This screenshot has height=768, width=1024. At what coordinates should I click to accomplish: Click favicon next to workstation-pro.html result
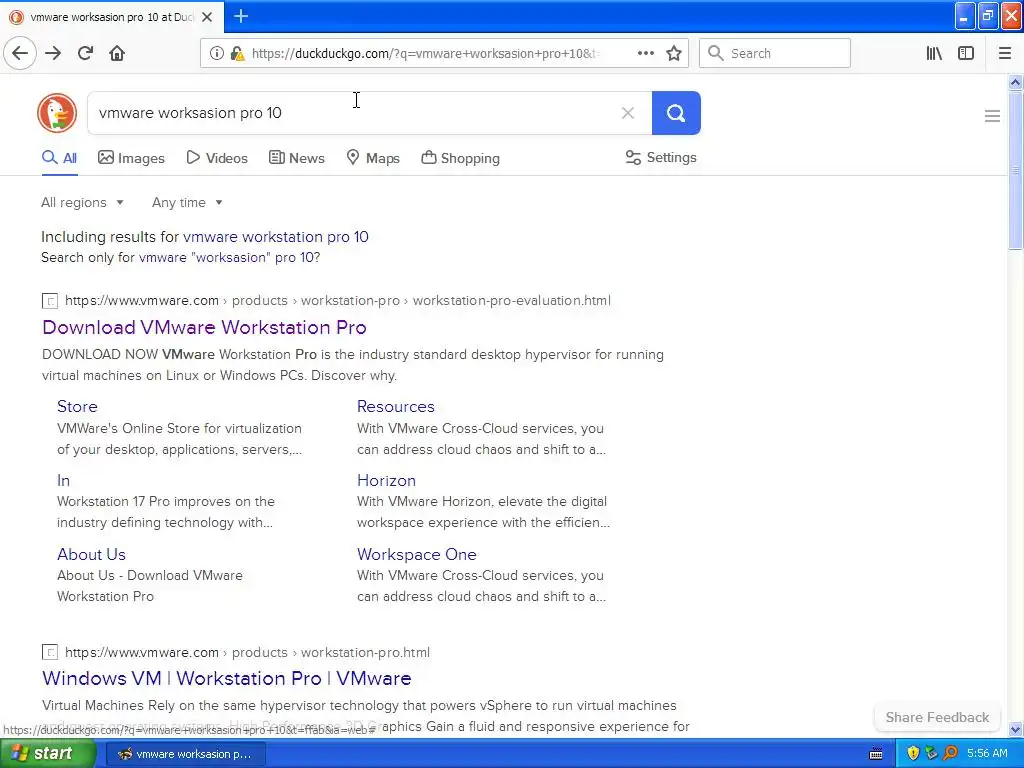point(50,652)
